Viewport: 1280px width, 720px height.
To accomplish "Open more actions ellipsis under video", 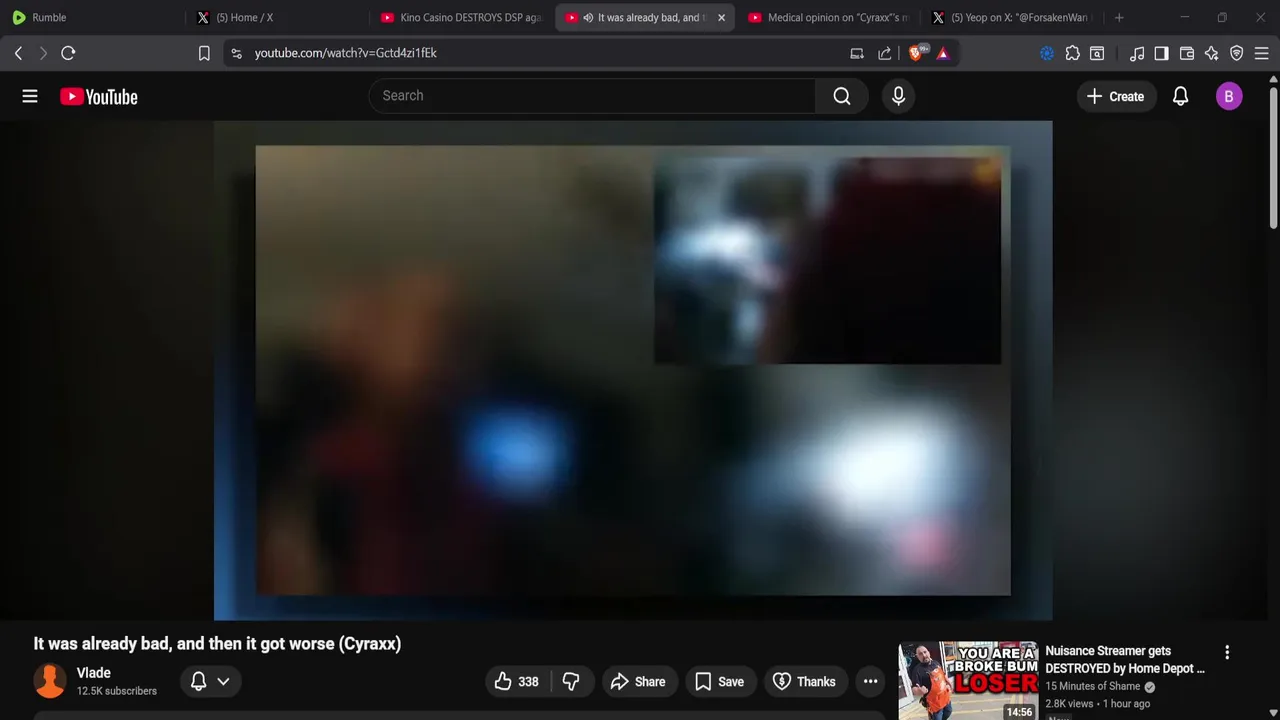I will (x=871, y=682).
